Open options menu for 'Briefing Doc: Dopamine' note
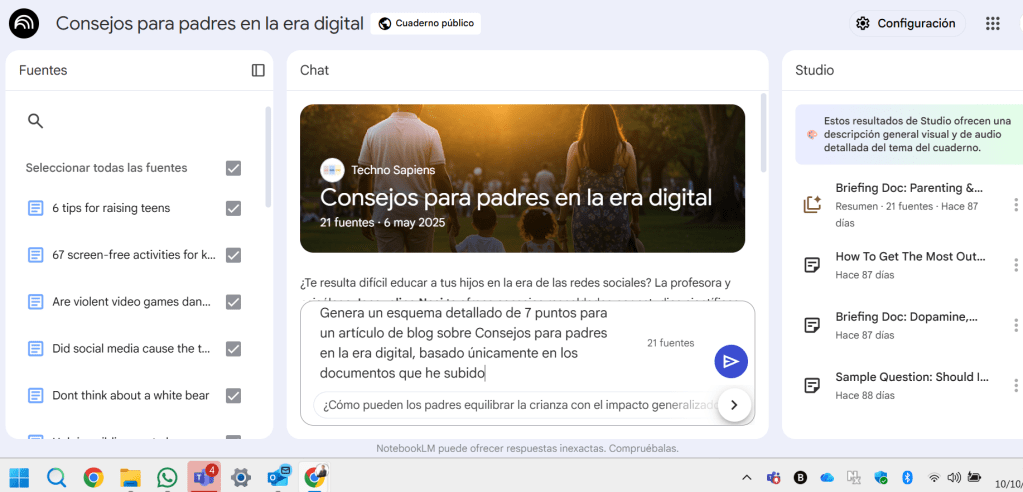Image resolution: width=1023 pixels, height=492 pixels. coord(1016,325)
